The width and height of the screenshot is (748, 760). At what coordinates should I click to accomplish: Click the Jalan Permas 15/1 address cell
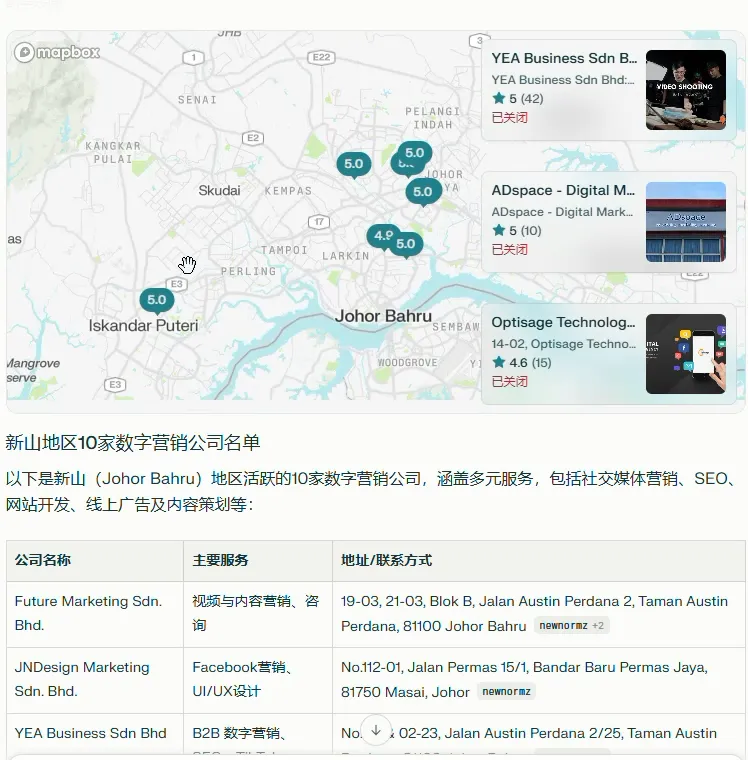[539, 680]
